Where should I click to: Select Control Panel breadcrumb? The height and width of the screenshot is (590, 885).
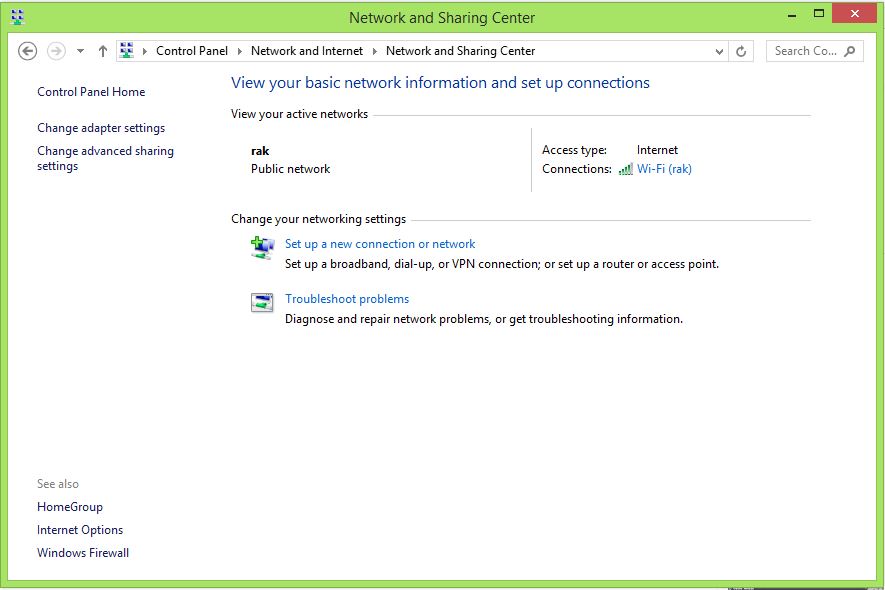point(192,51)
